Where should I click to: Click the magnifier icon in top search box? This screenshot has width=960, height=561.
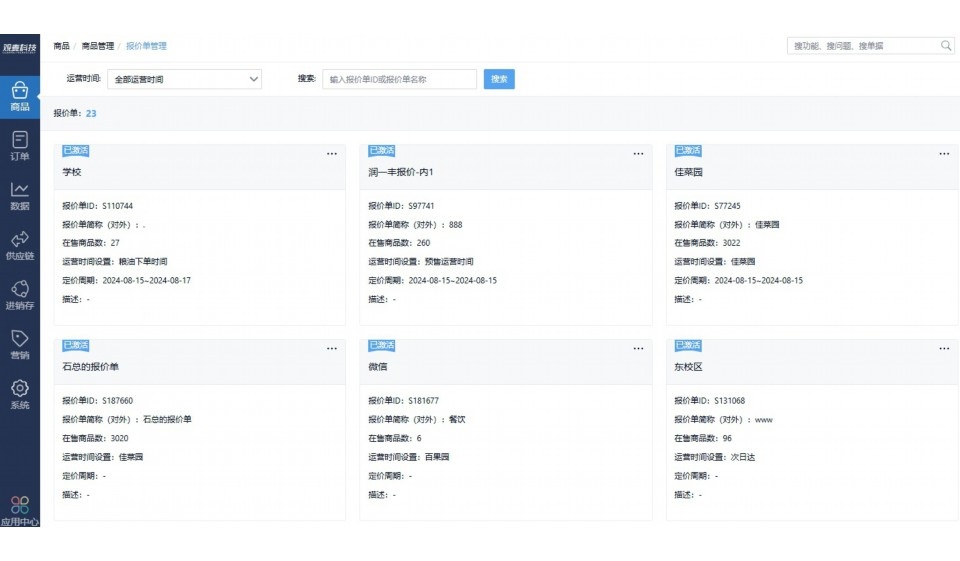[x=946, y=46]
